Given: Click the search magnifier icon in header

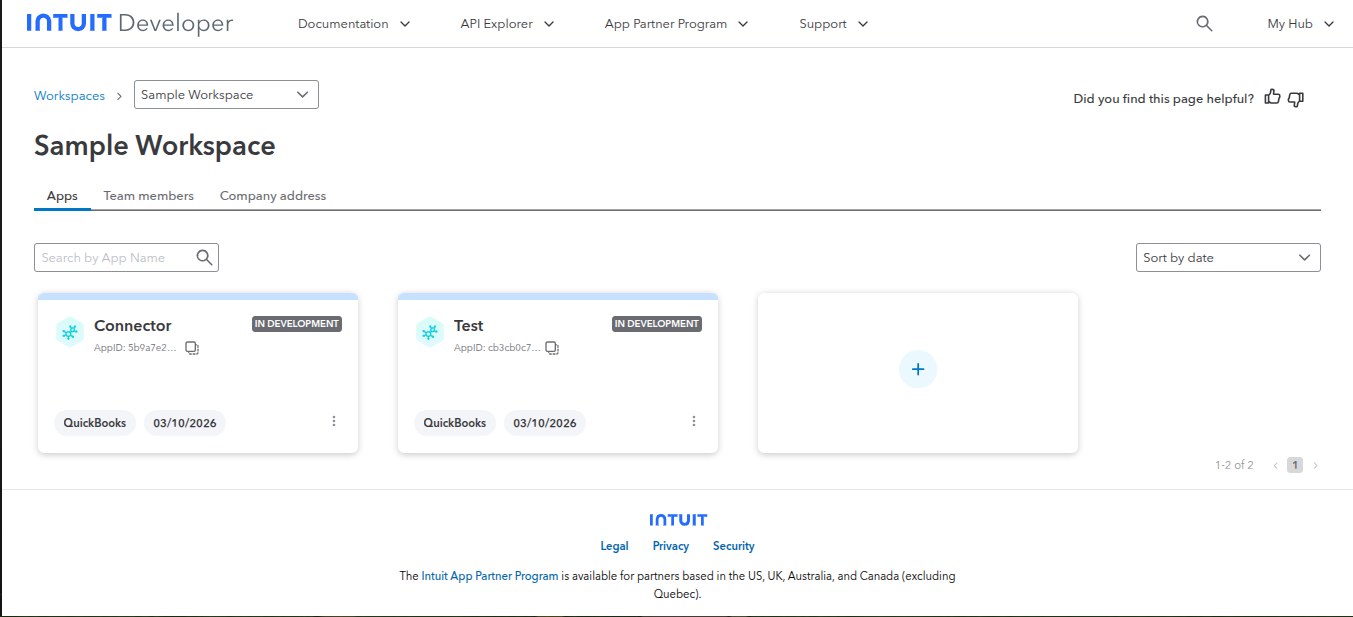Looking at the screenshot, I should pos(1204,24).
